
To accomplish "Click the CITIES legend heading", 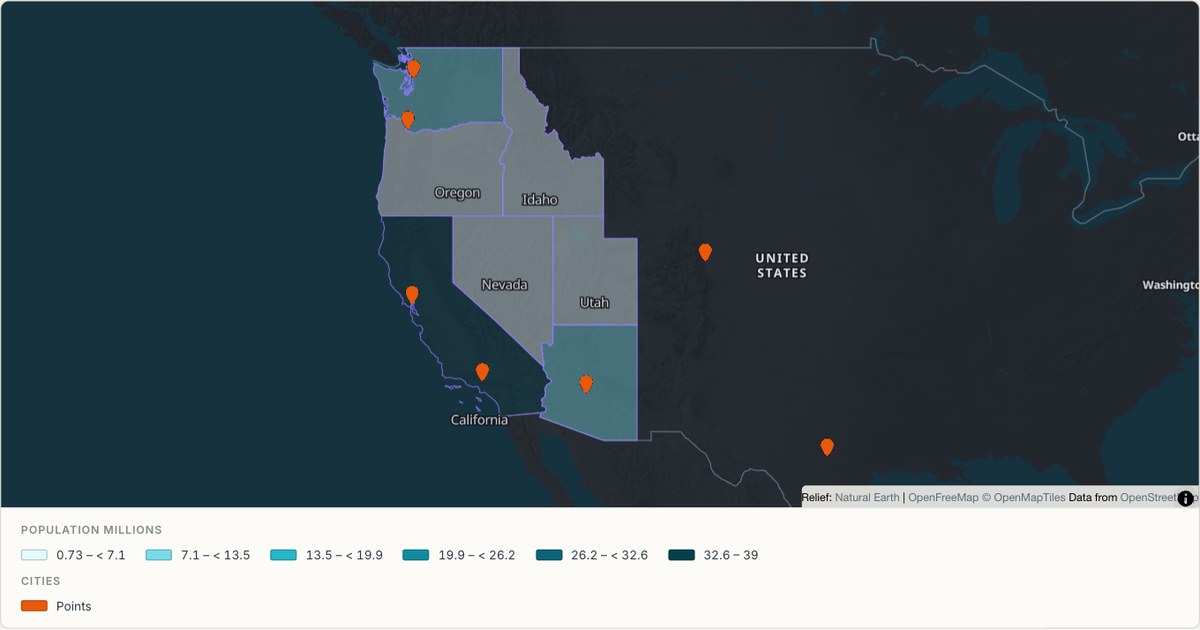I will coord(40,581).
